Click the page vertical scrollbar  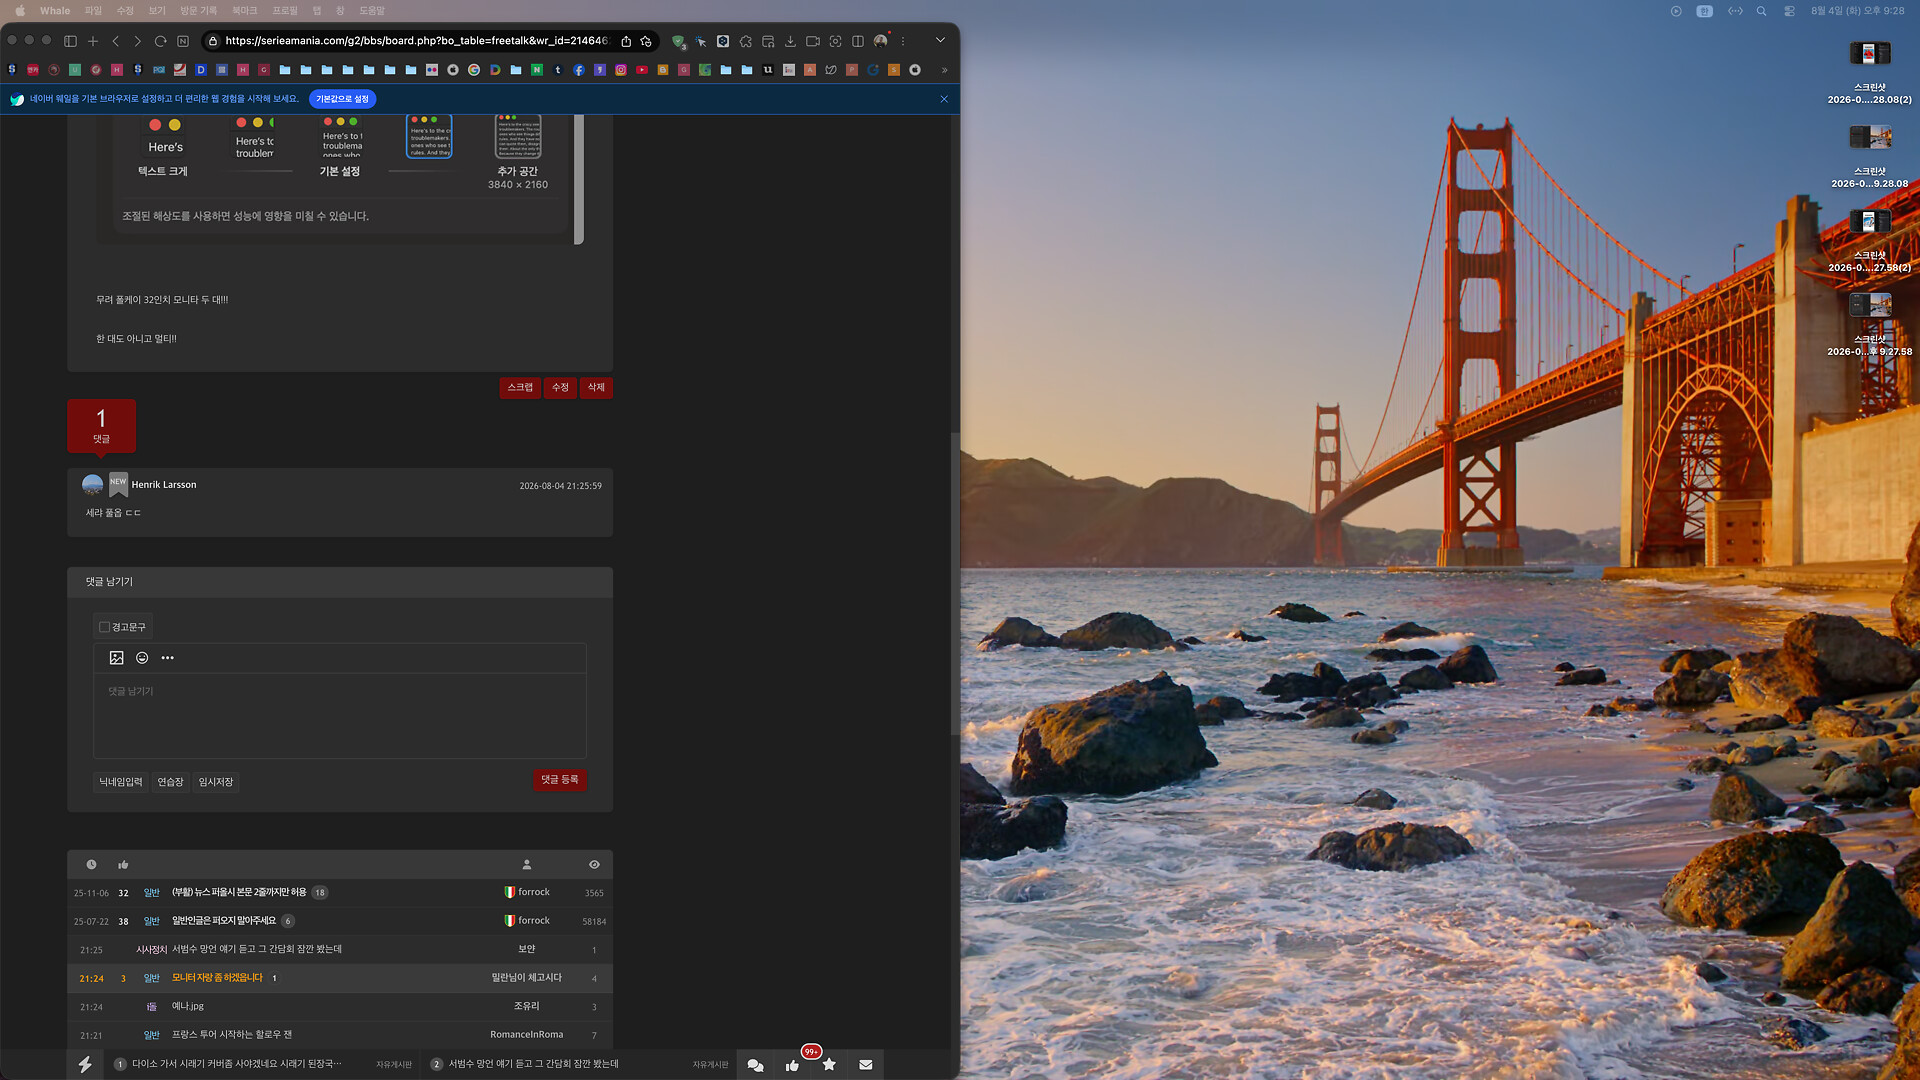(x=955, y=585)
